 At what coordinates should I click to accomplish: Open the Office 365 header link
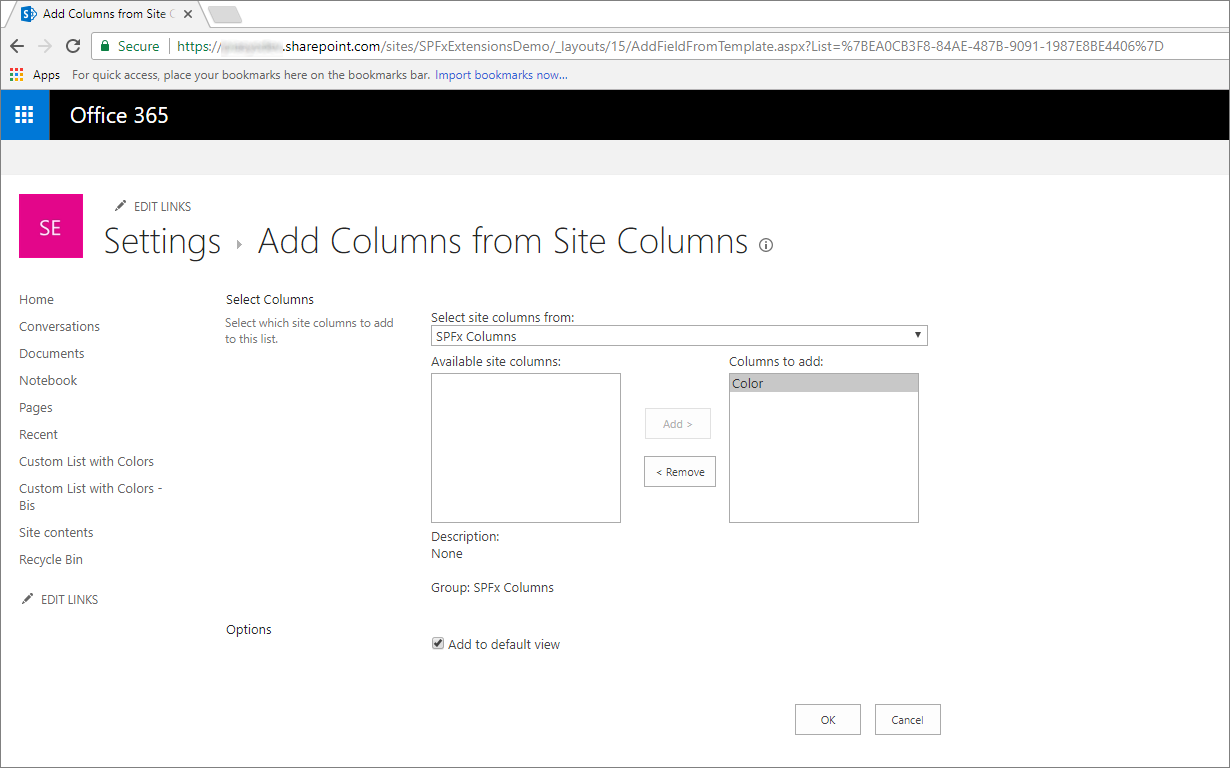tap(119, 115)
